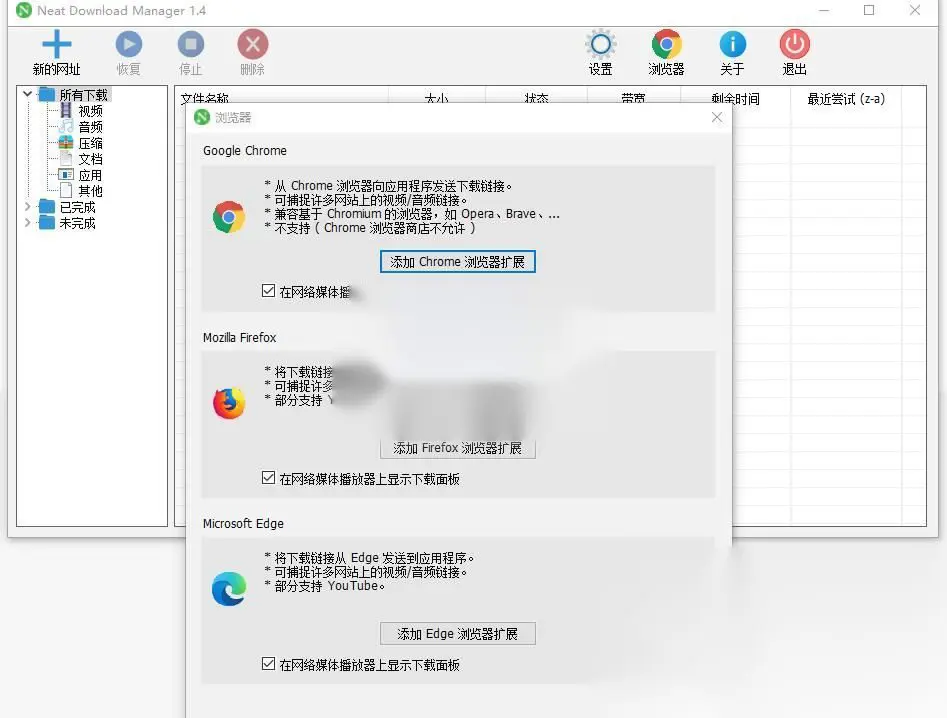Minimize the Neat Download Manager window

click(x=824, y=10)
